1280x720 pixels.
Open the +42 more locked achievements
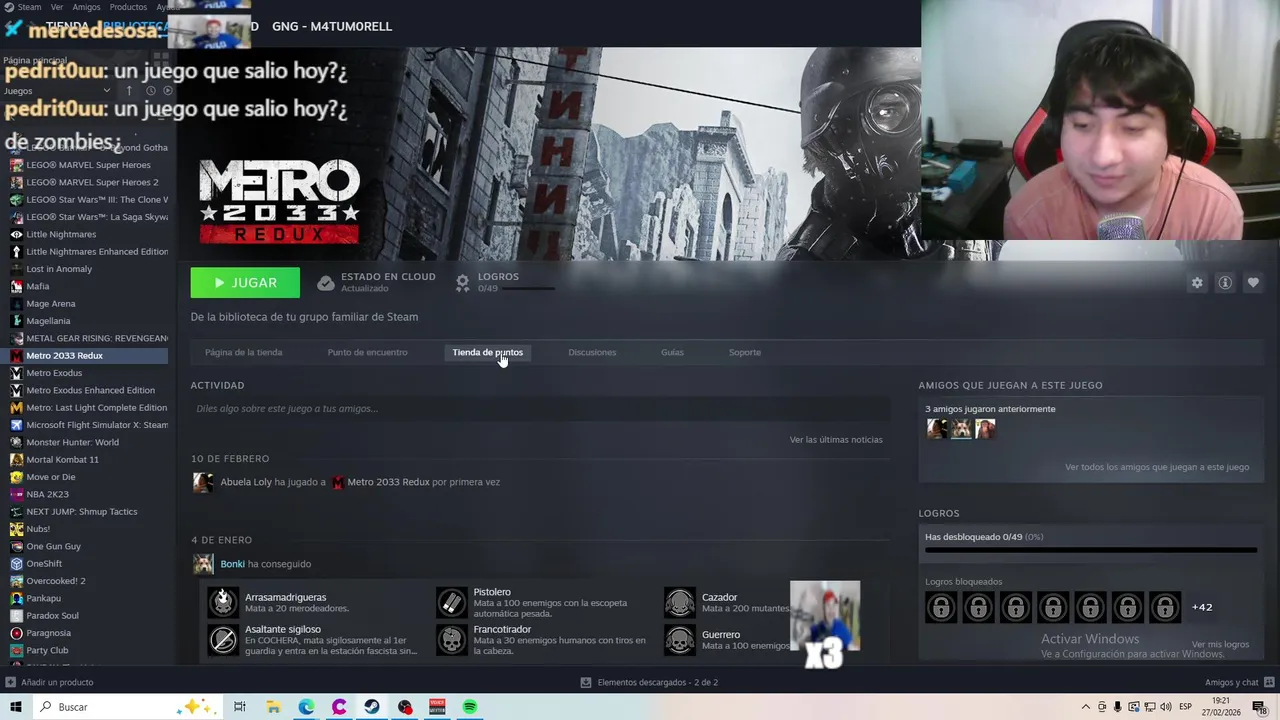pos(1202,607)
